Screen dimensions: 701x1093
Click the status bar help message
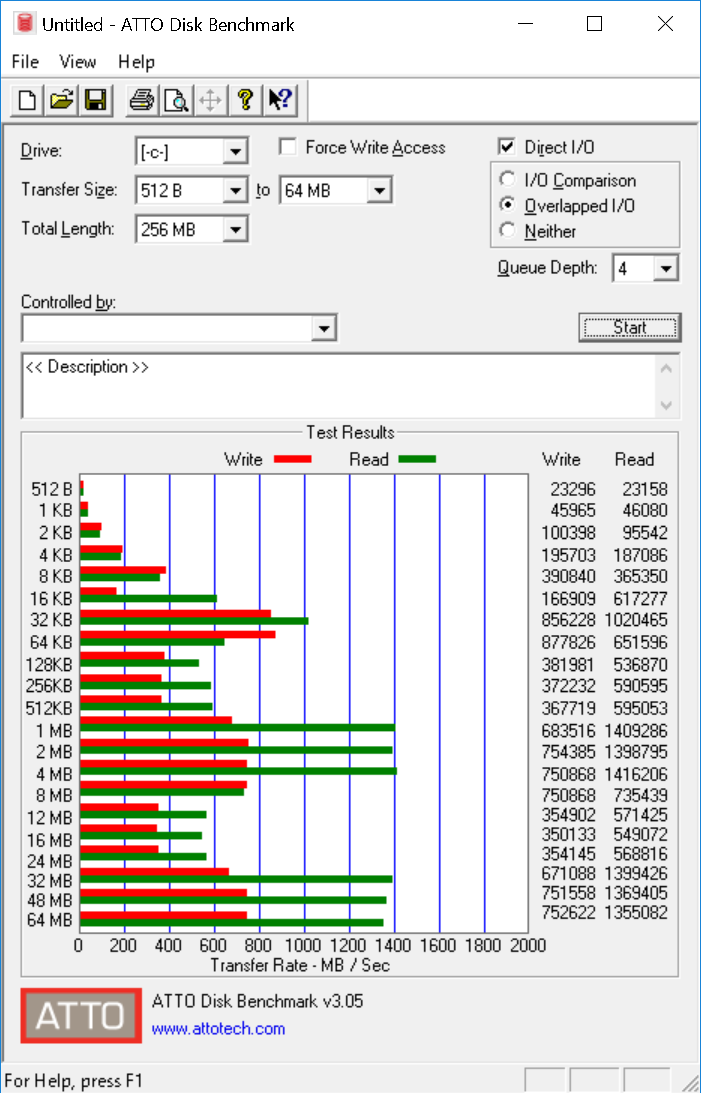pos(73,1081)
